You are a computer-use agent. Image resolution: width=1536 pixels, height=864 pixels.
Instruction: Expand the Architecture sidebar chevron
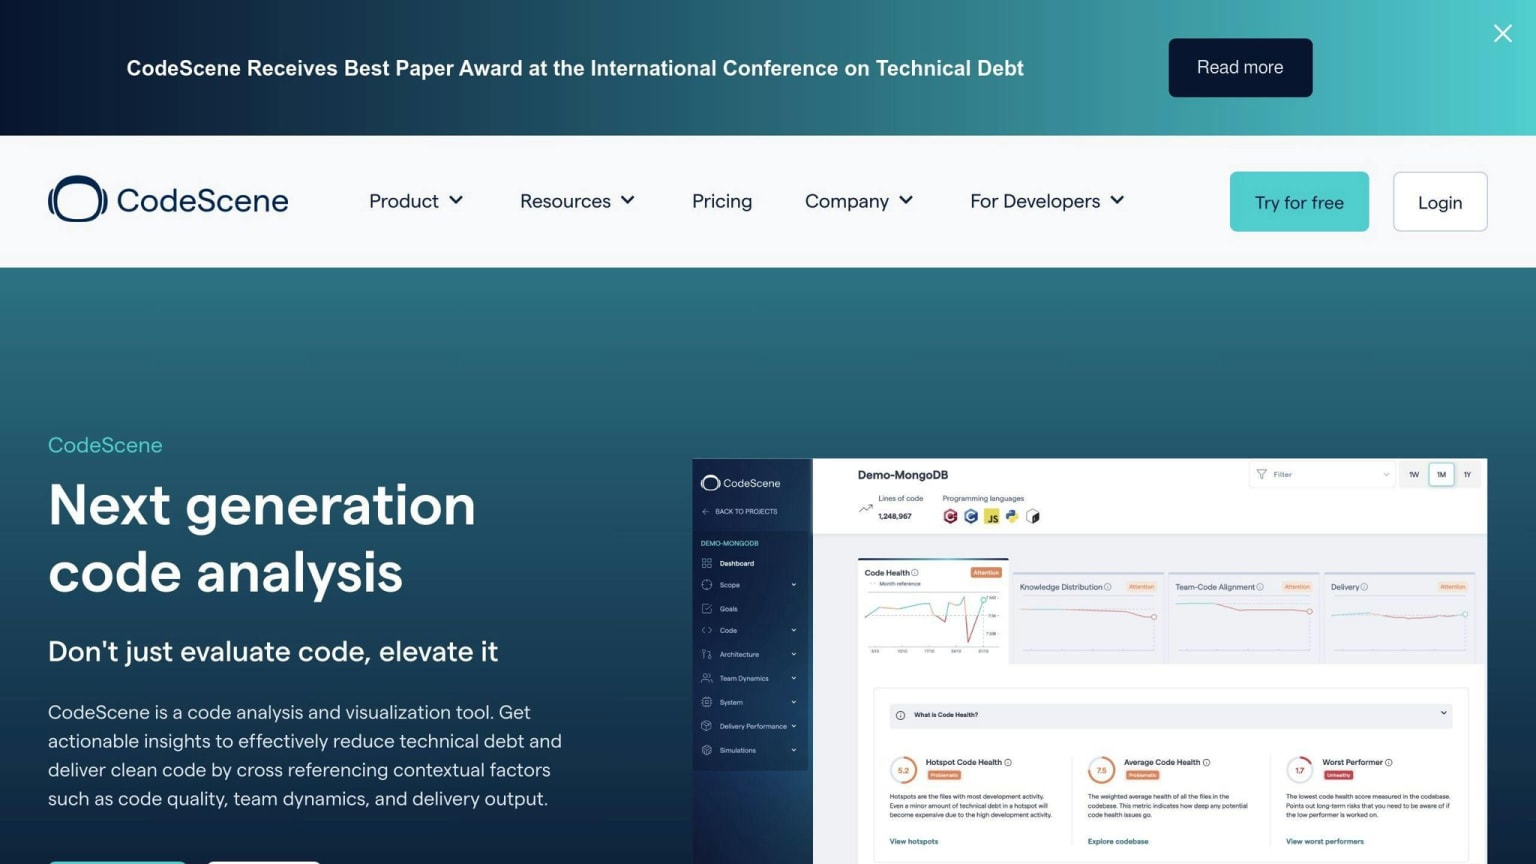pos(794,654)
